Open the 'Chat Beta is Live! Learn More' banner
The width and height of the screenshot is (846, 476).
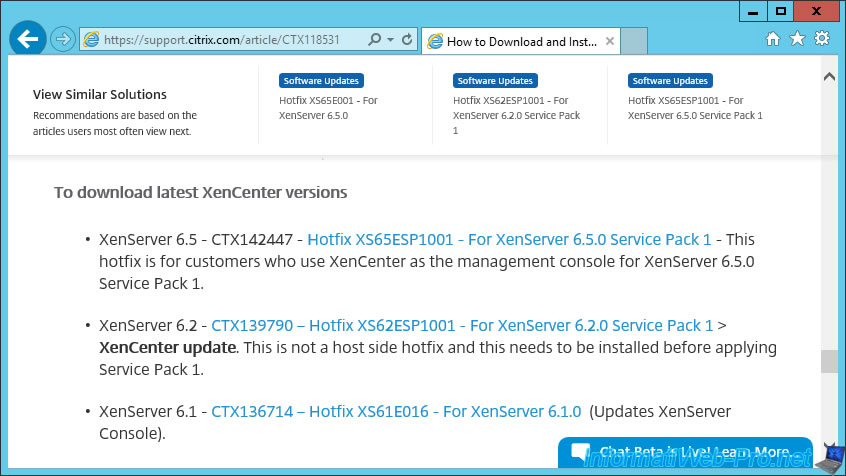(685, 452)
